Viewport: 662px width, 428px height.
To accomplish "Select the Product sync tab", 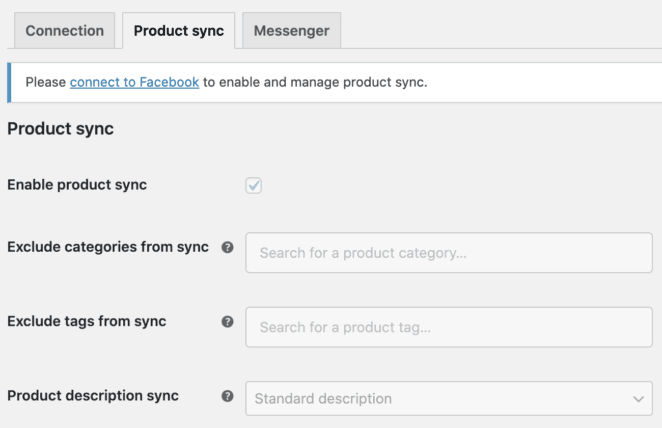I will tap(179, 31).
